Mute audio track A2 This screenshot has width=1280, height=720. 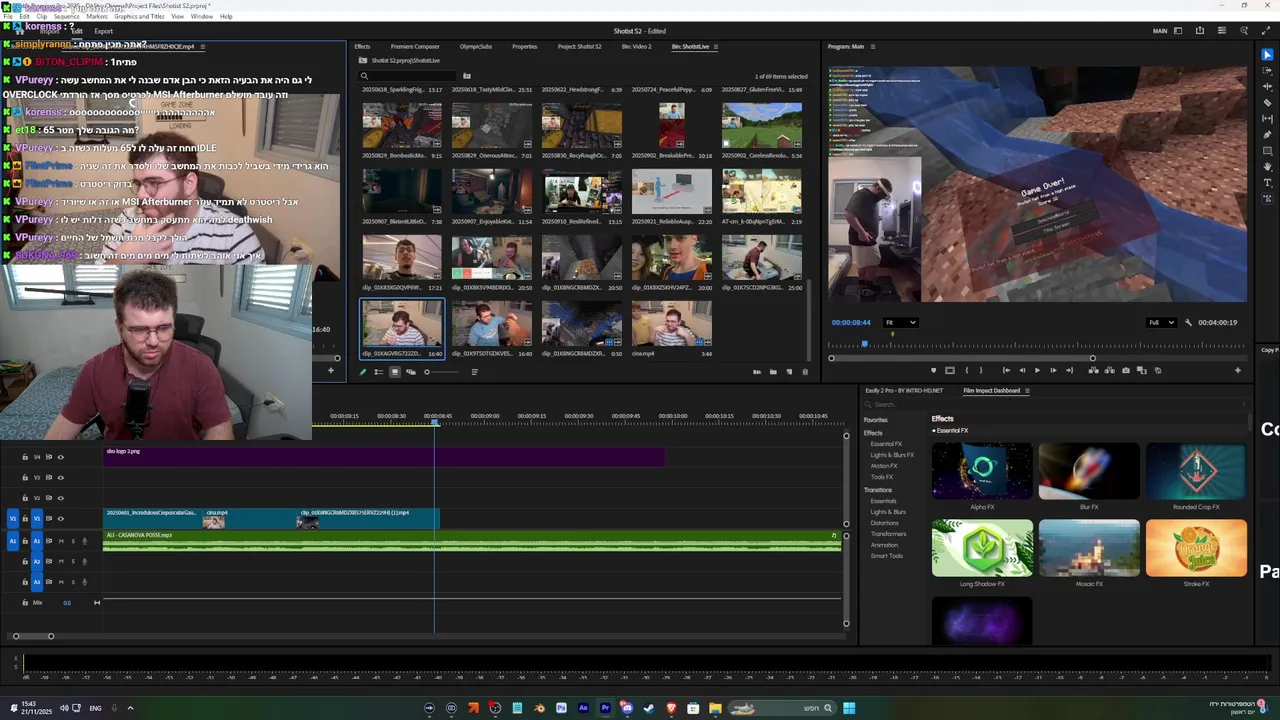61,561
